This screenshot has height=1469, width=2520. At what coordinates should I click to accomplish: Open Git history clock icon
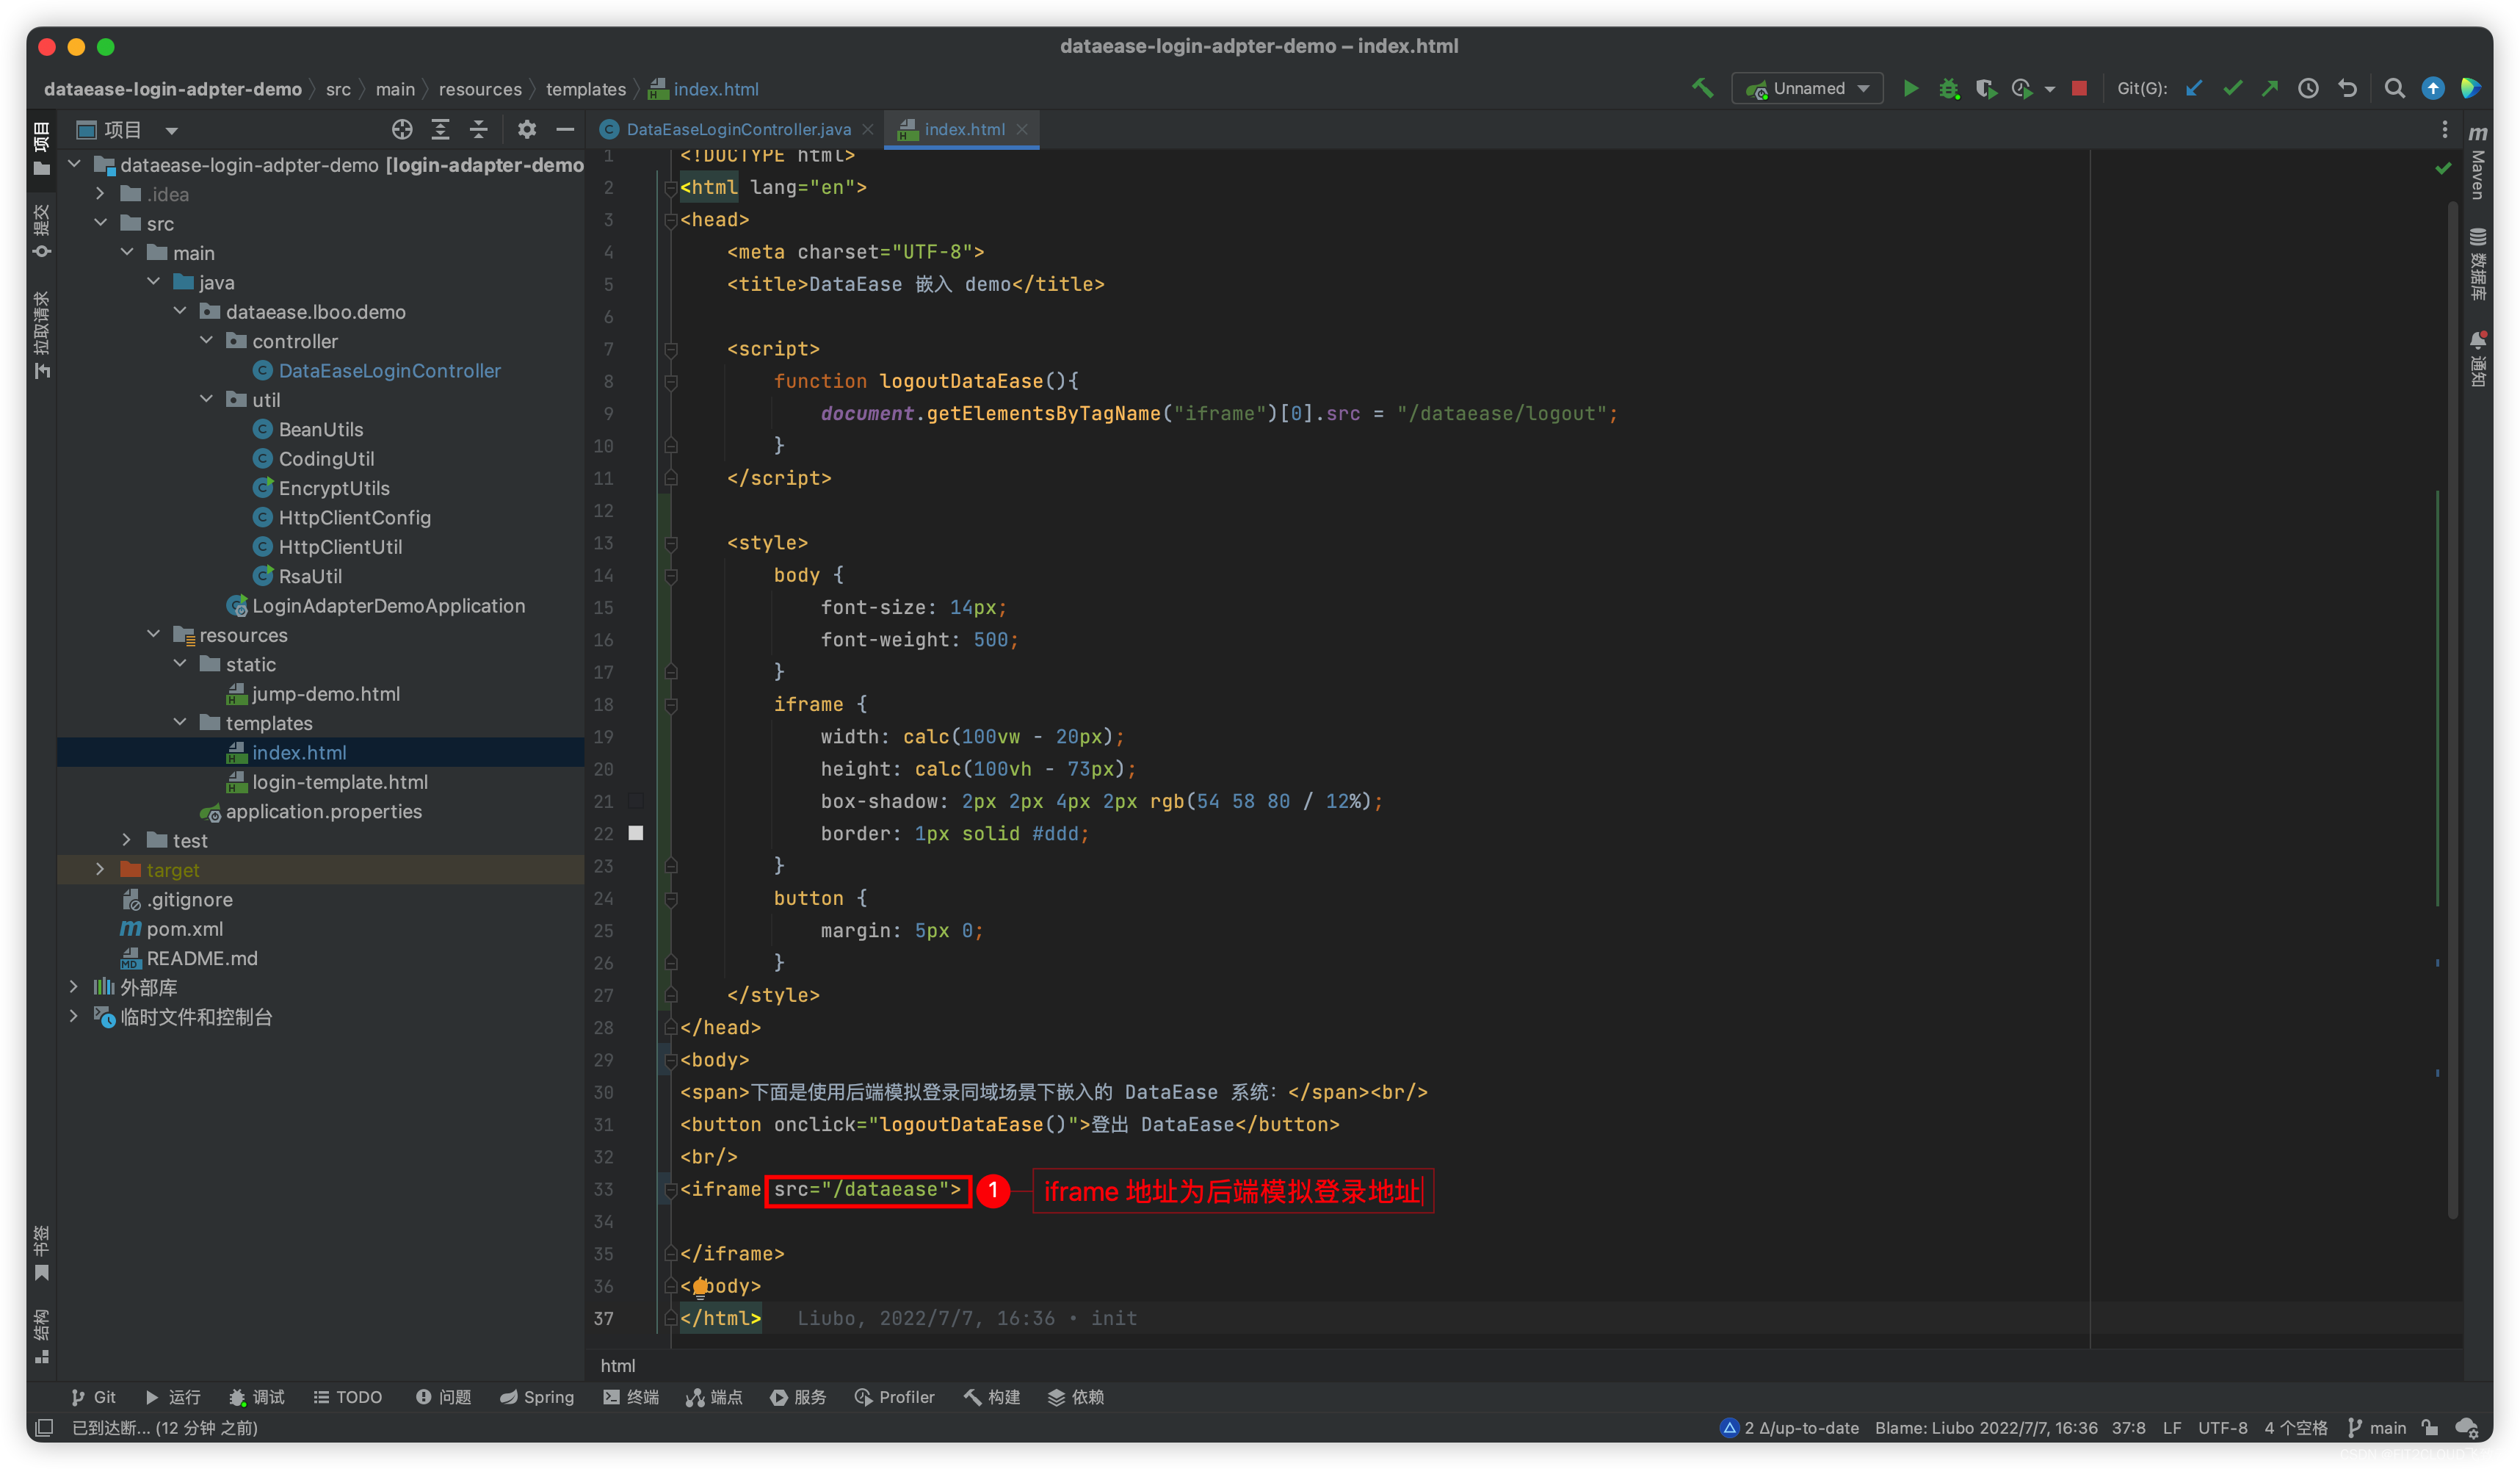coord(2308,88)
